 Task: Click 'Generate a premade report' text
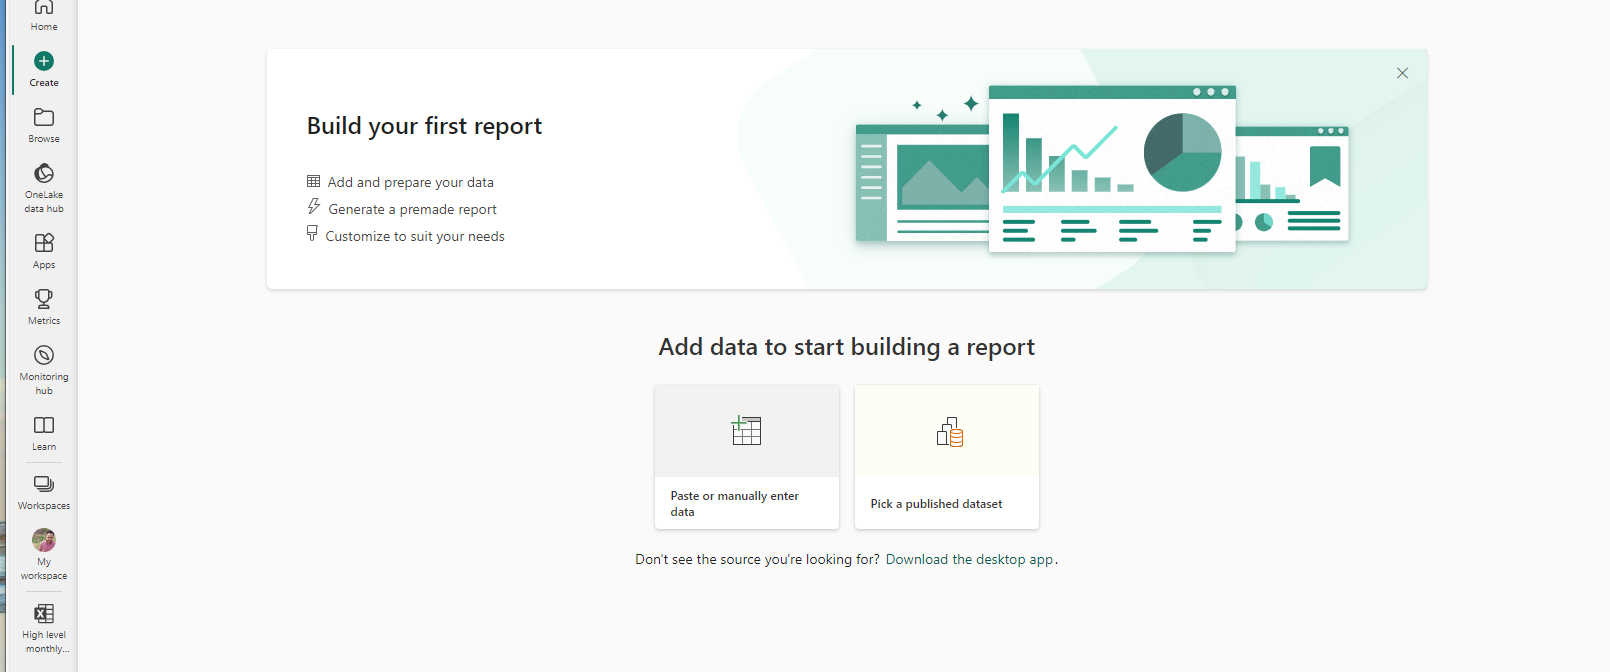click(413, 209)
